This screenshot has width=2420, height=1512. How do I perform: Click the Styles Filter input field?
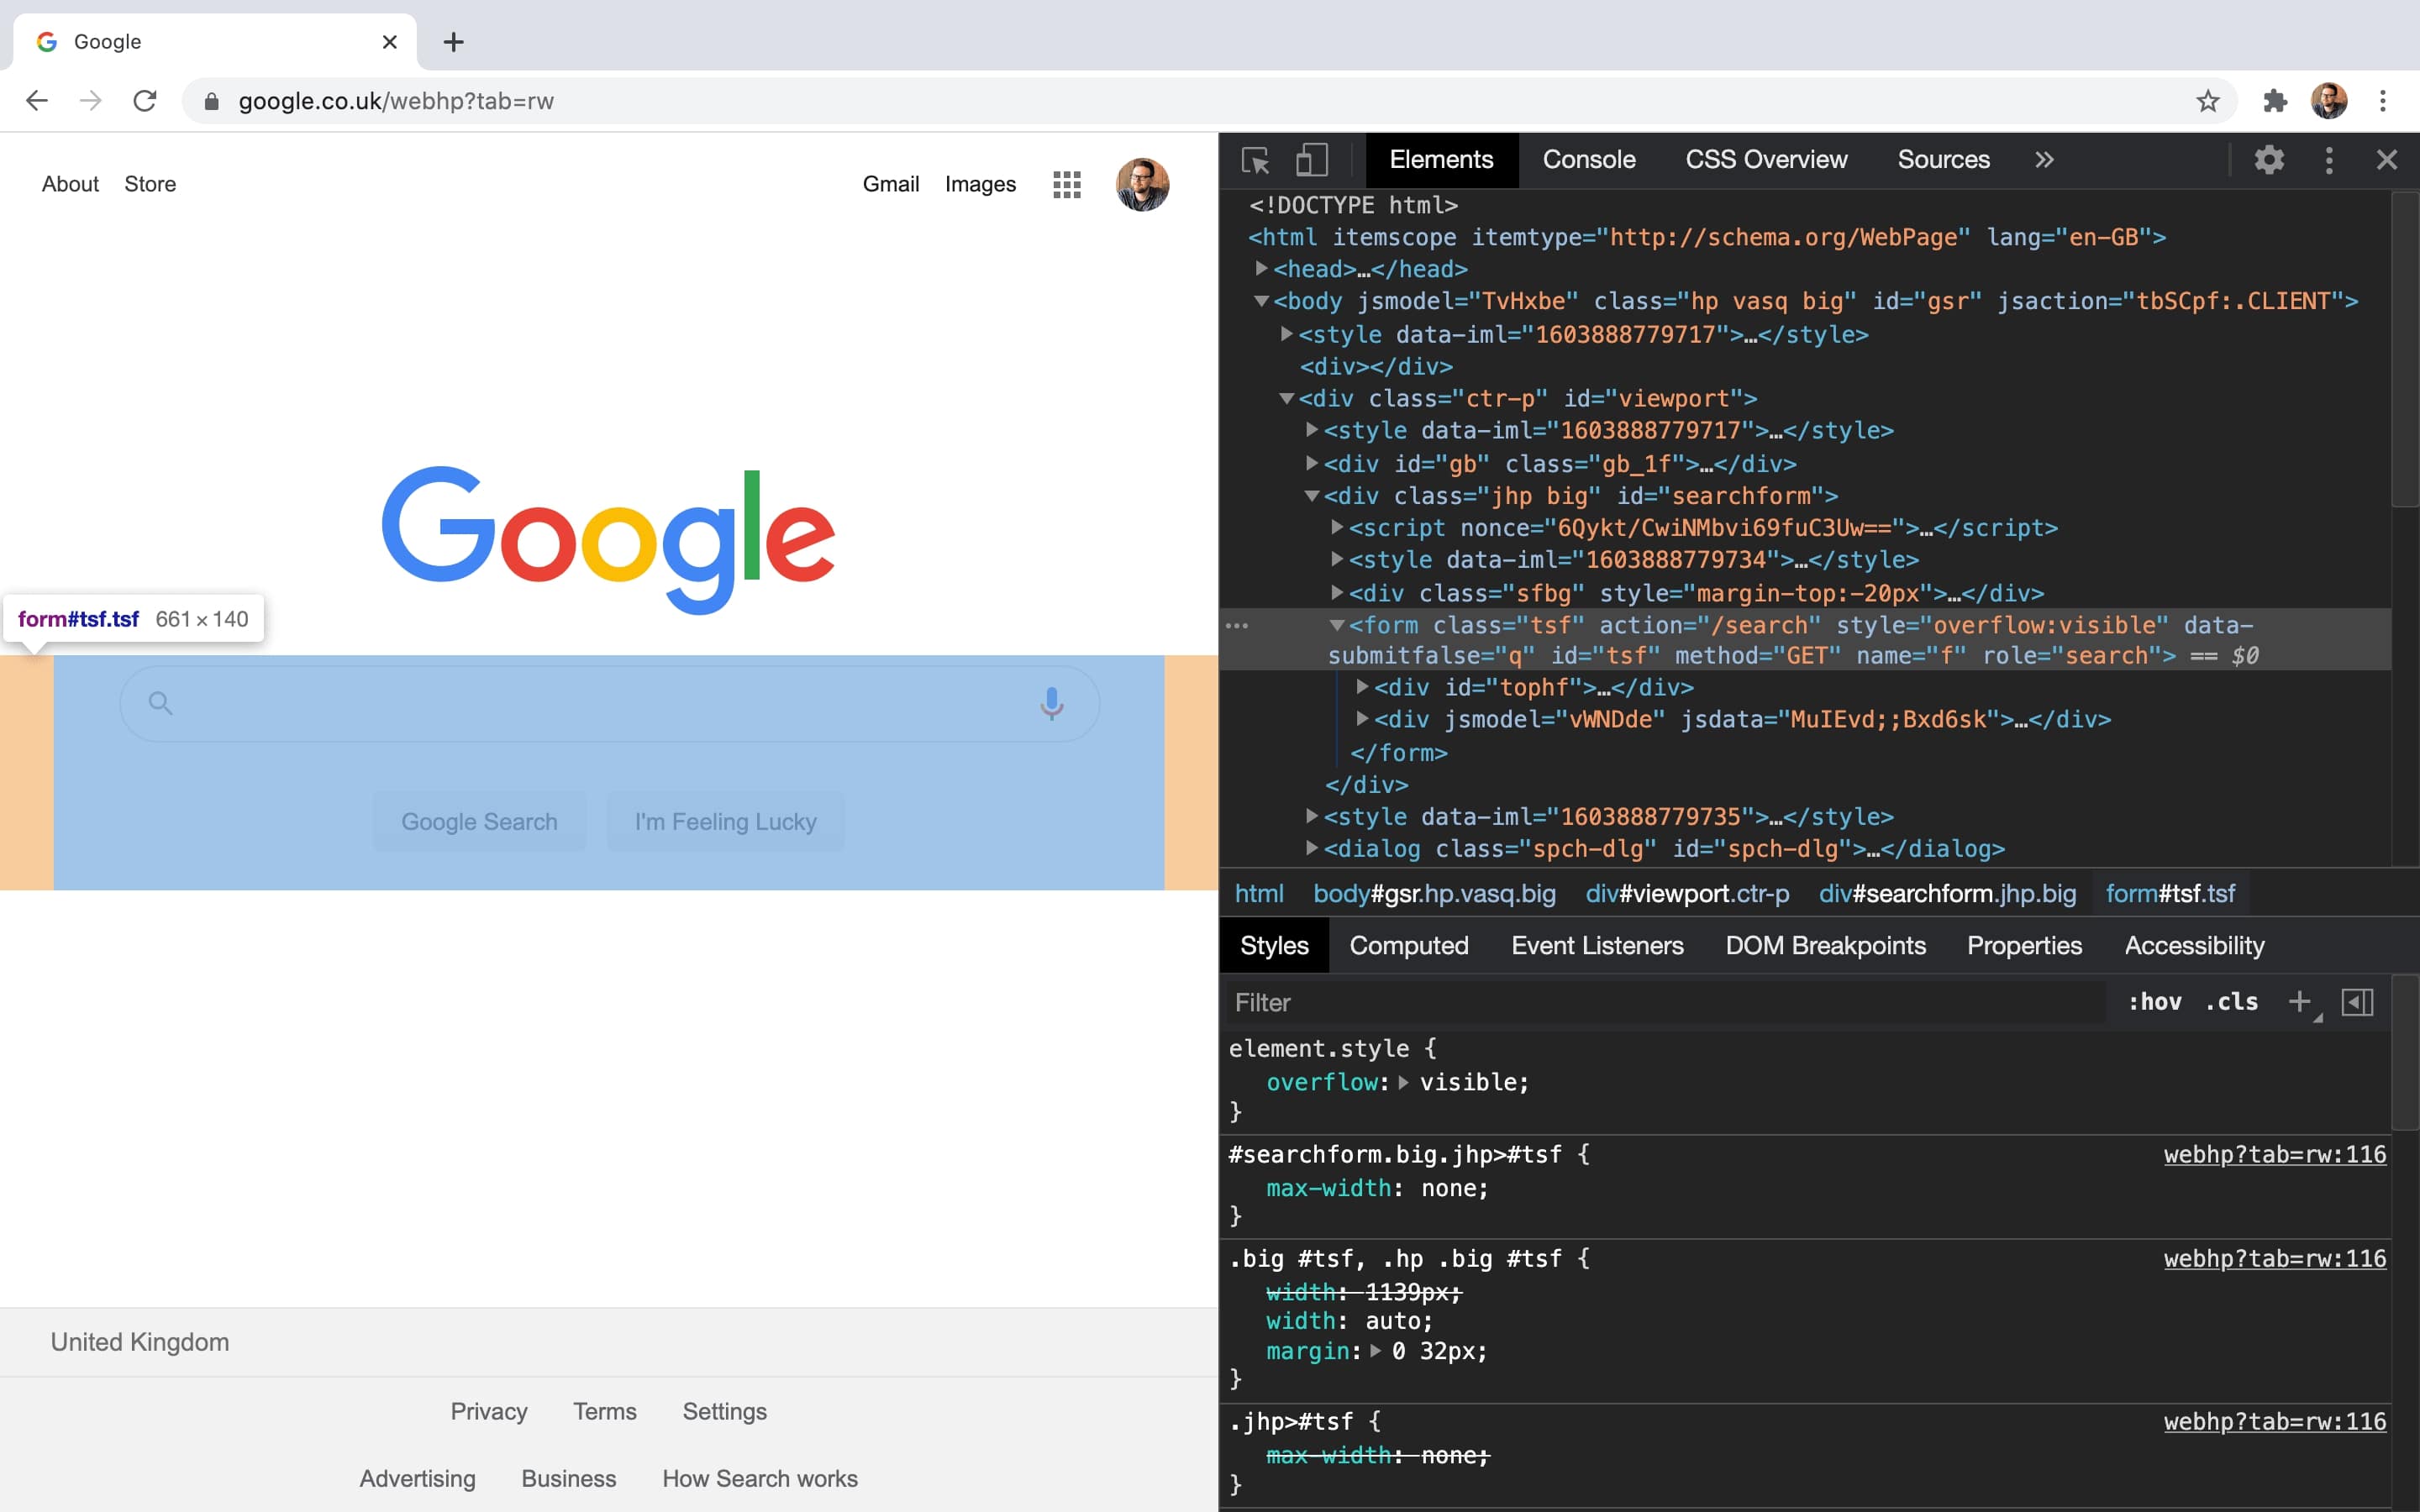[x=1665, y=1002]
